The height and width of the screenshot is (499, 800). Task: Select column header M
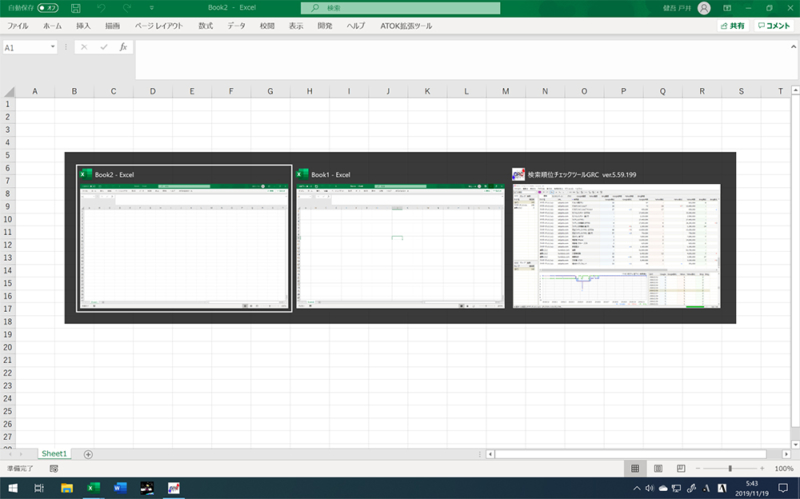coord(506,91)
